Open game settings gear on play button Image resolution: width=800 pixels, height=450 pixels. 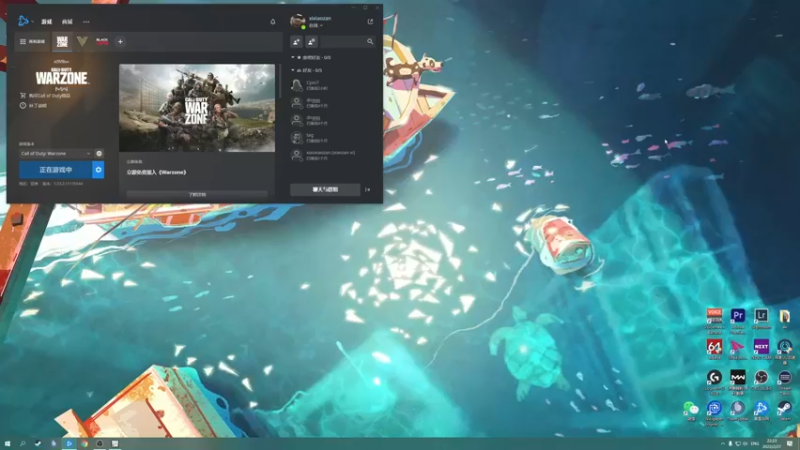coord(98,170)
